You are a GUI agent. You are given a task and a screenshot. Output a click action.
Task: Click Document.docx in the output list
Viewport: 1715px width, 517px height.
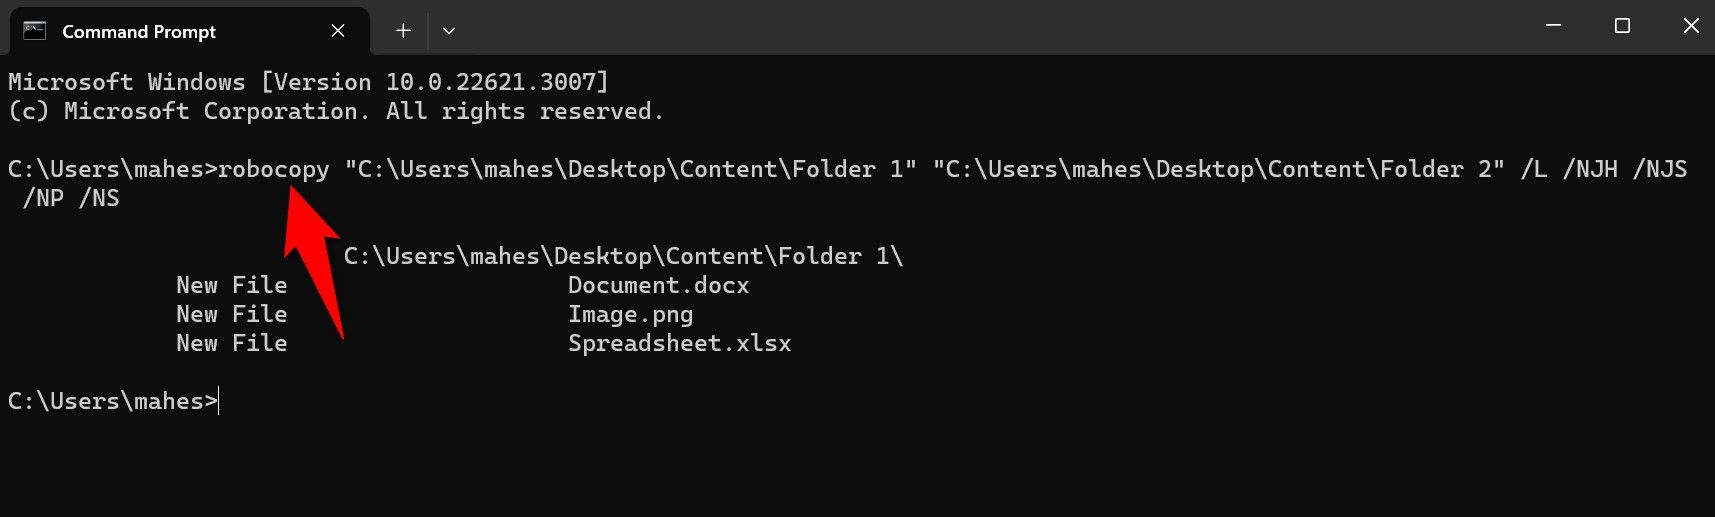point(658,285)
